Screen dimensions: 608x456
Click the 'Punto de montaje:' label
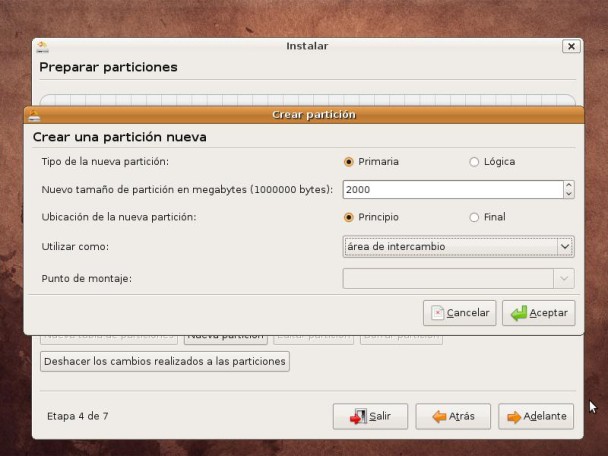(86, 279)
